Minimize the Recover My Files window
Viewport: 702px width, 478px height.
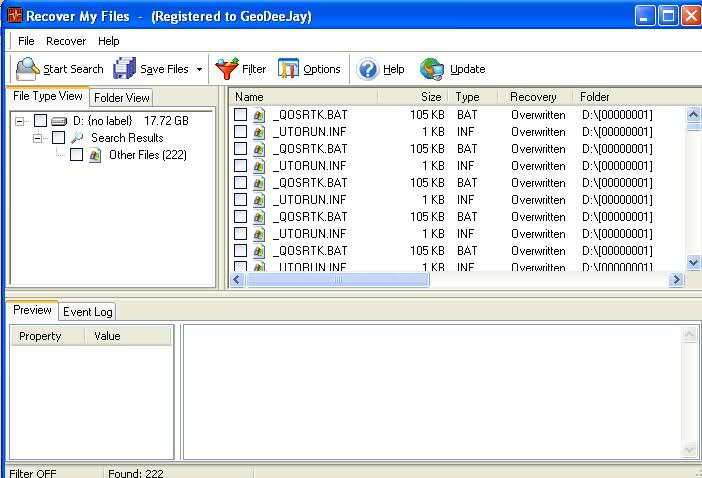[645, 17]
